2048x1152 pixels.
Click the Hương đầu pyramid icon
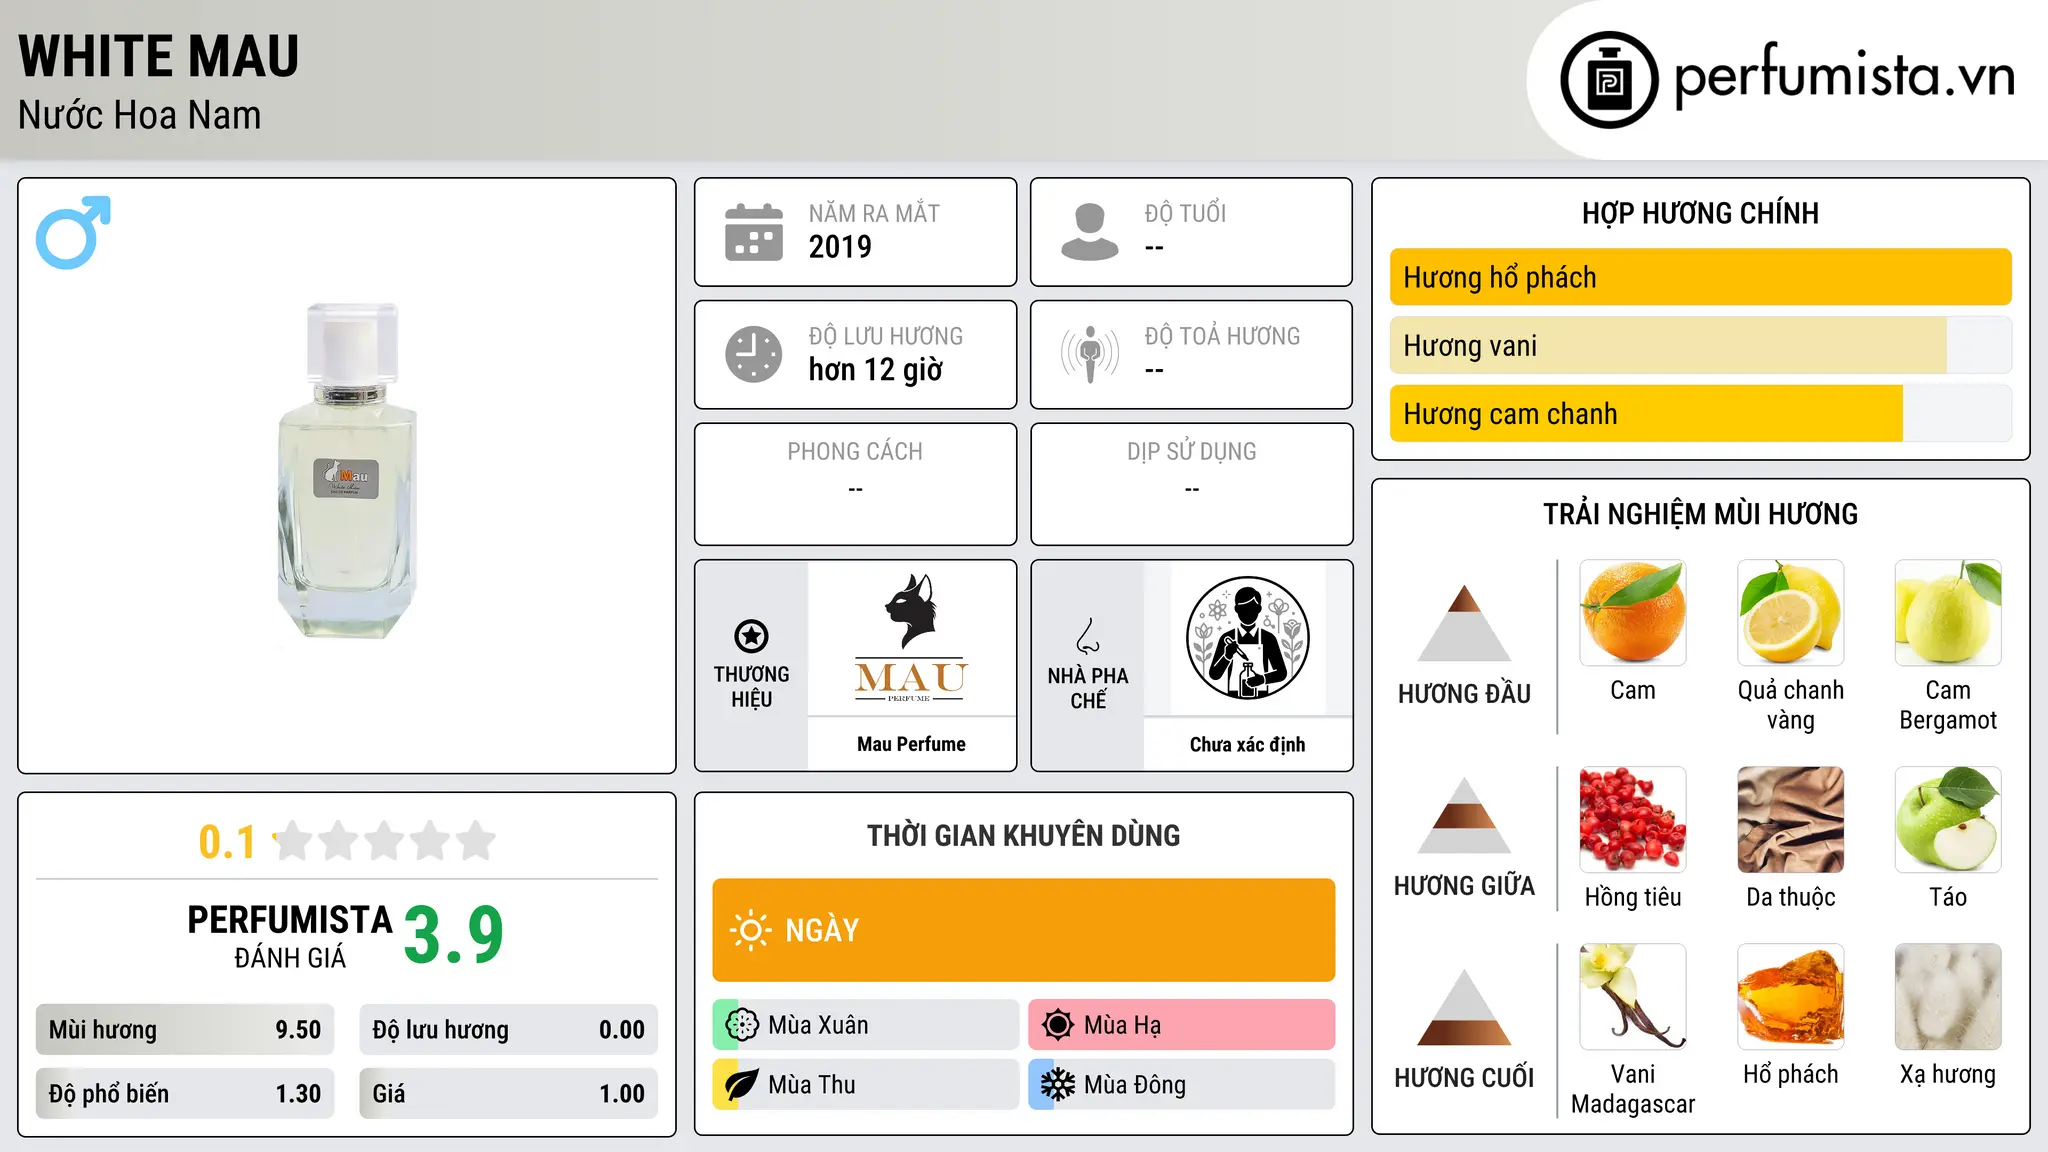tap(1464, 623)
